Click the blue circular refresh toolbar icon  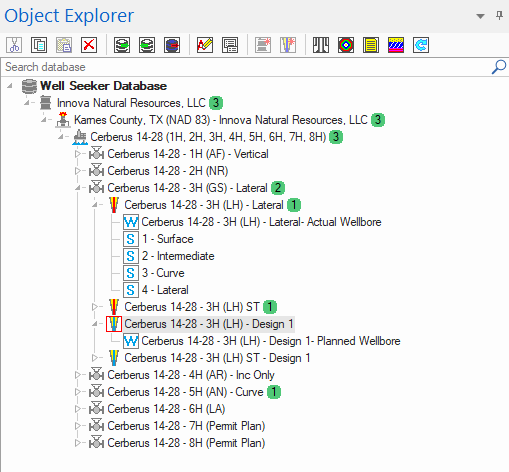(421, 45)
